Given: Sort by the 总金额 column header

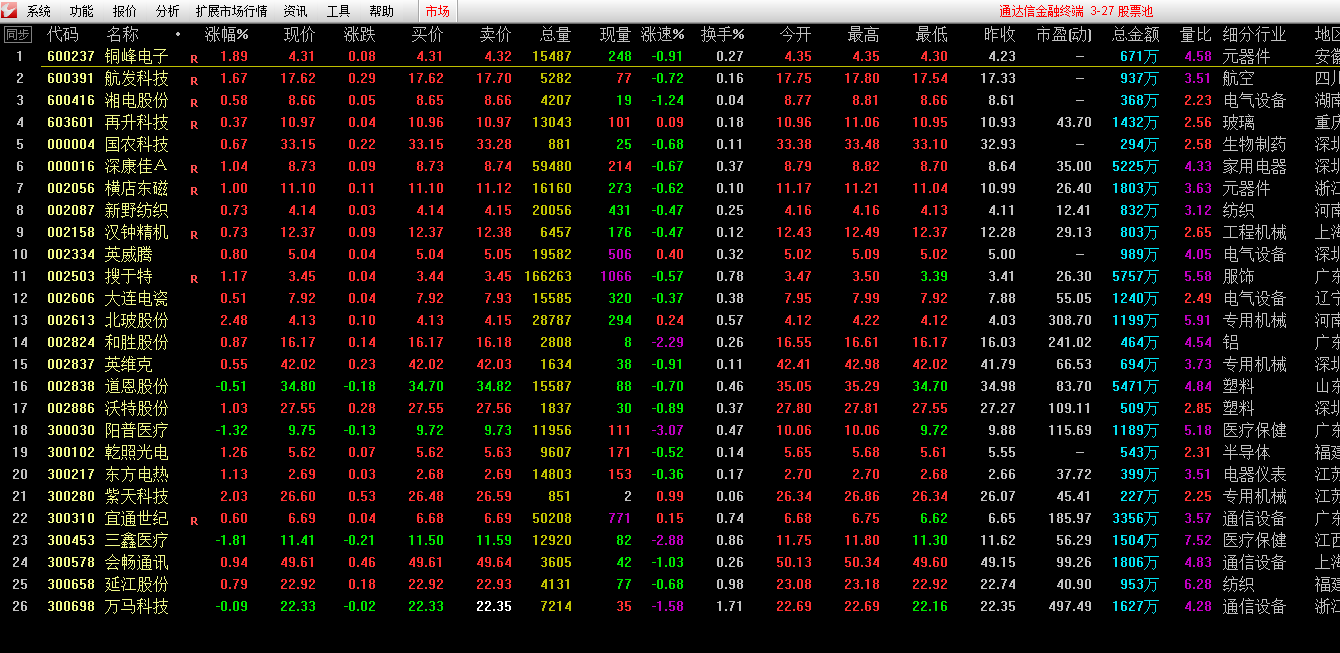Looking at the screenshot, I should (1135, 34).
